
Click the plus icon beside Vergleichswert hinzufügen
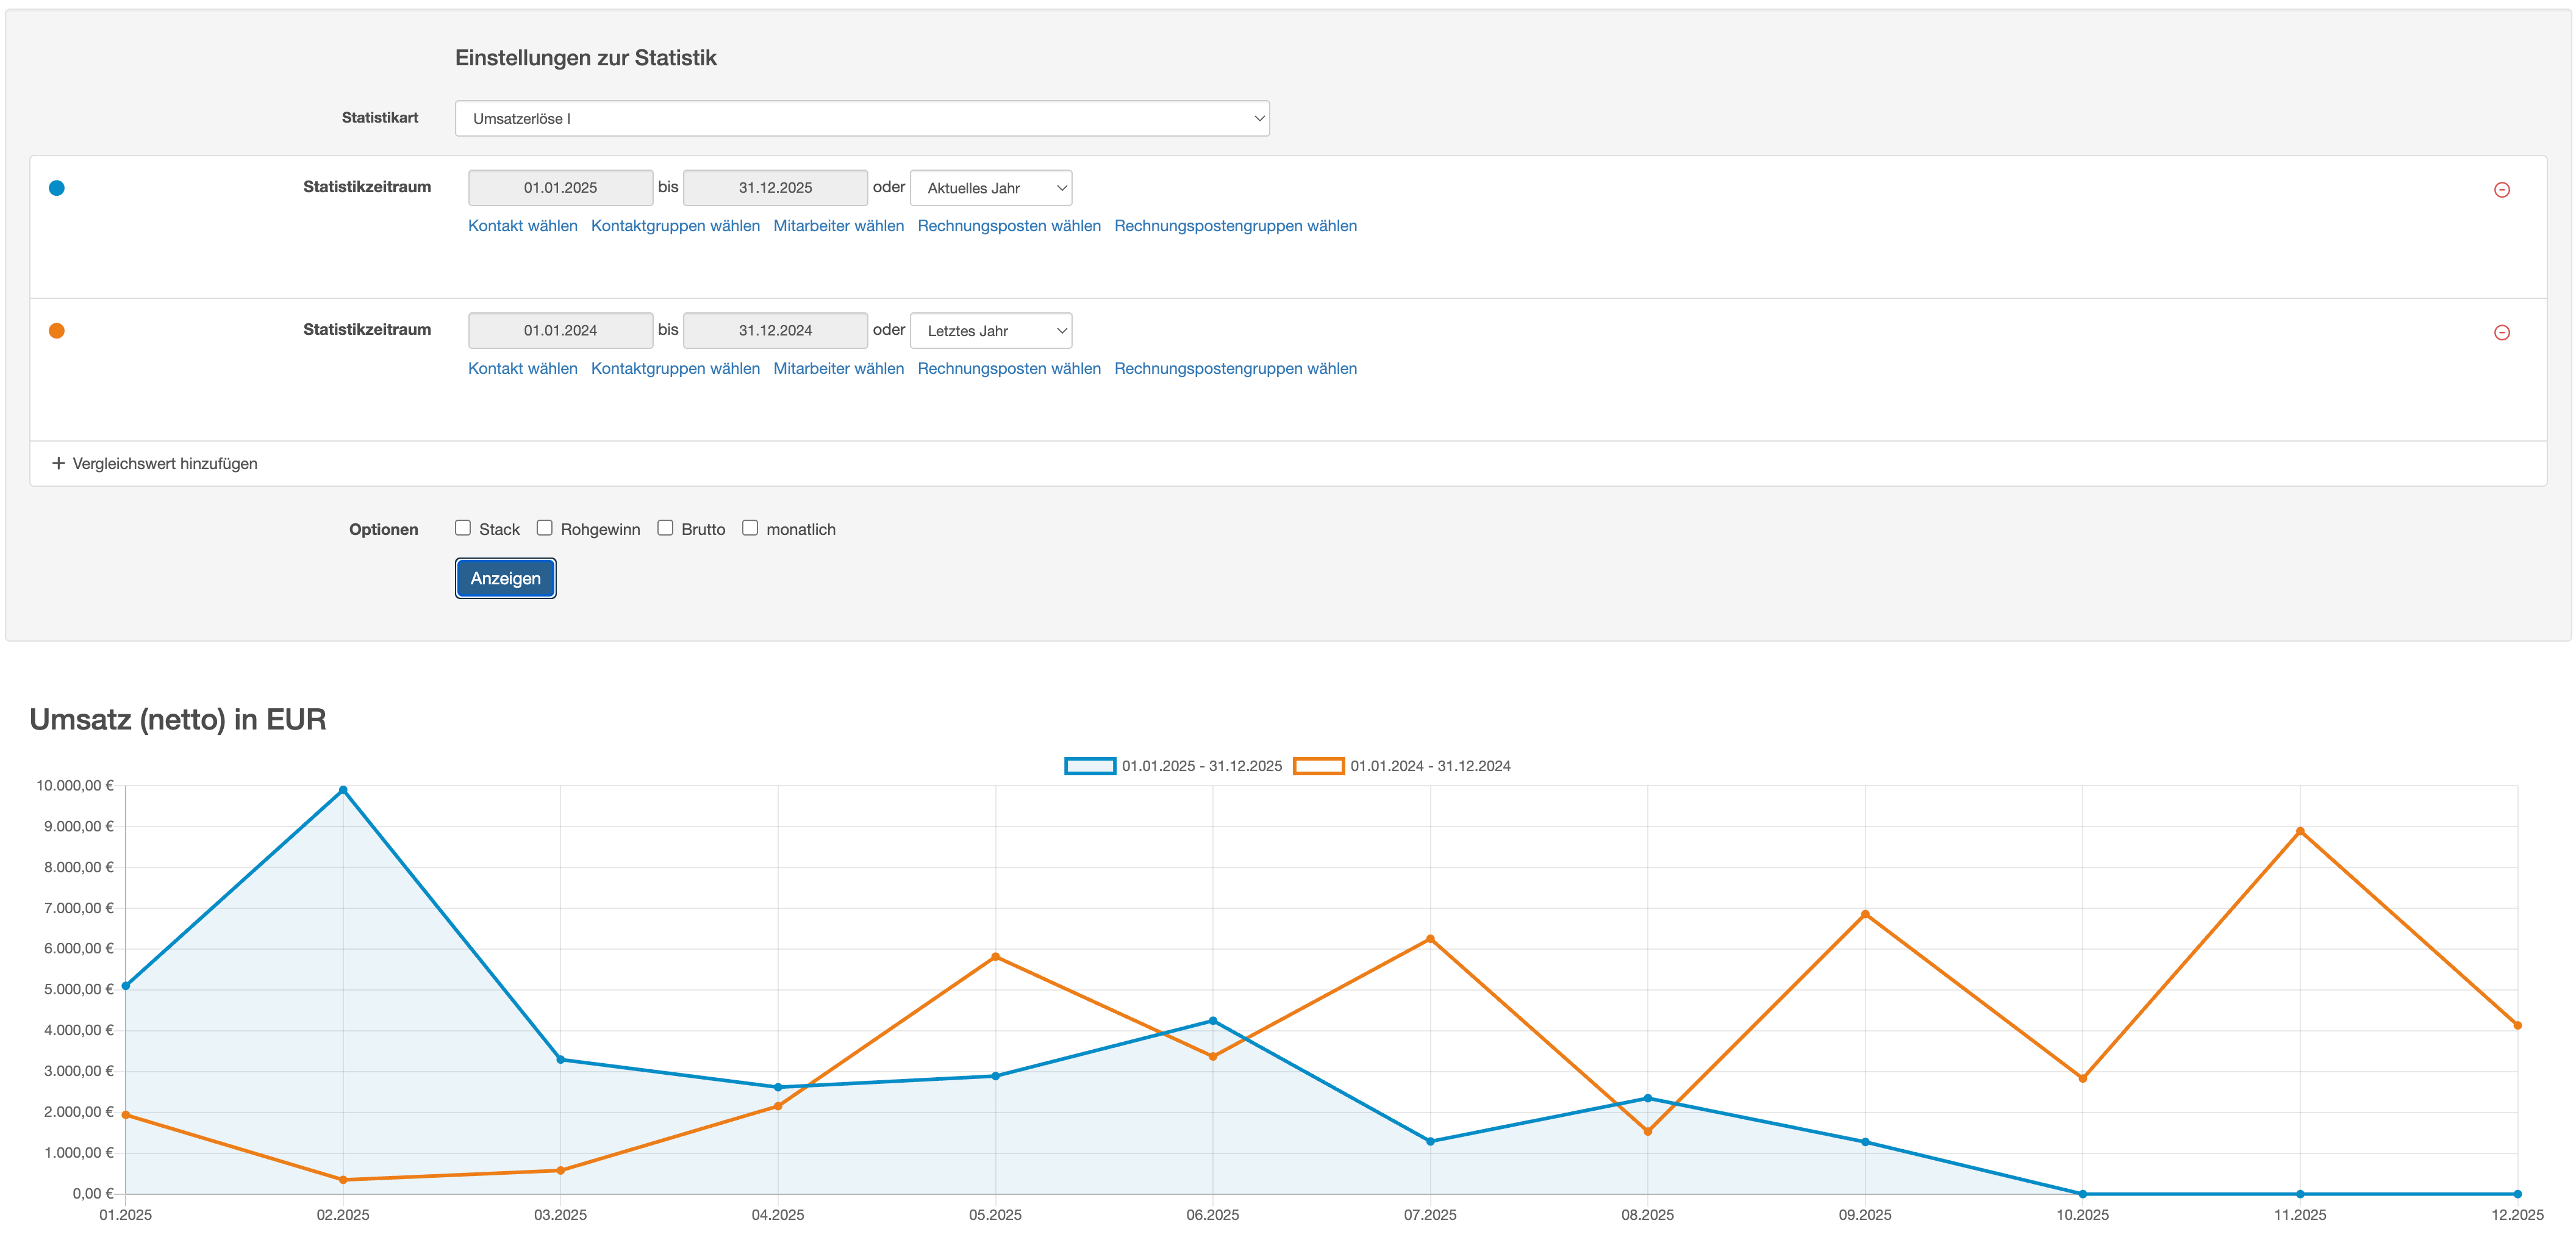(x=59, y=463)
